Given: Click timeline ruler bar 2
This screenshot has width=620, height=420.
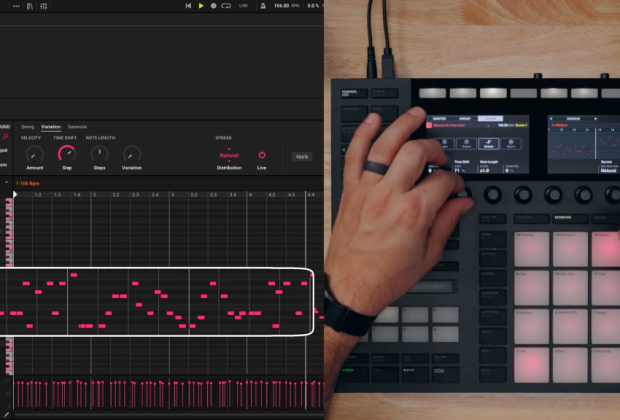Looking at the screenshot, I should tap(94, 195).
